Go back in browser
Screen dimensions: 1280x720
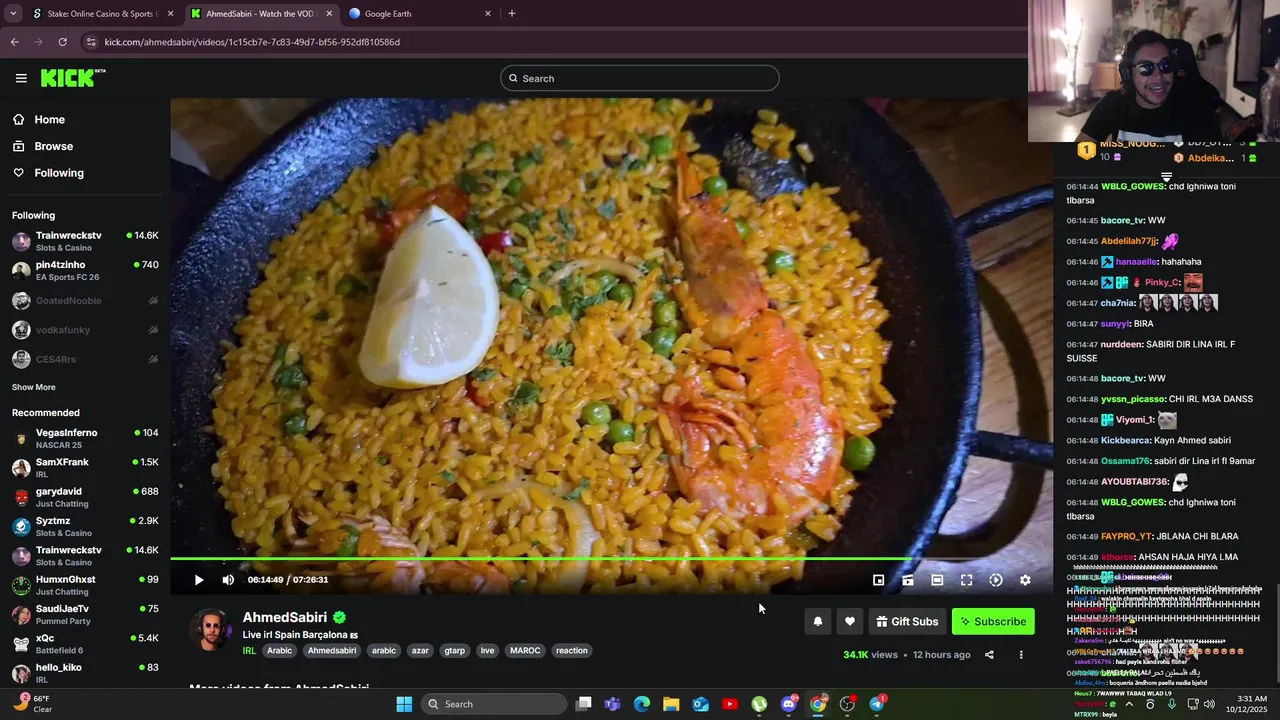click(14, 42)
